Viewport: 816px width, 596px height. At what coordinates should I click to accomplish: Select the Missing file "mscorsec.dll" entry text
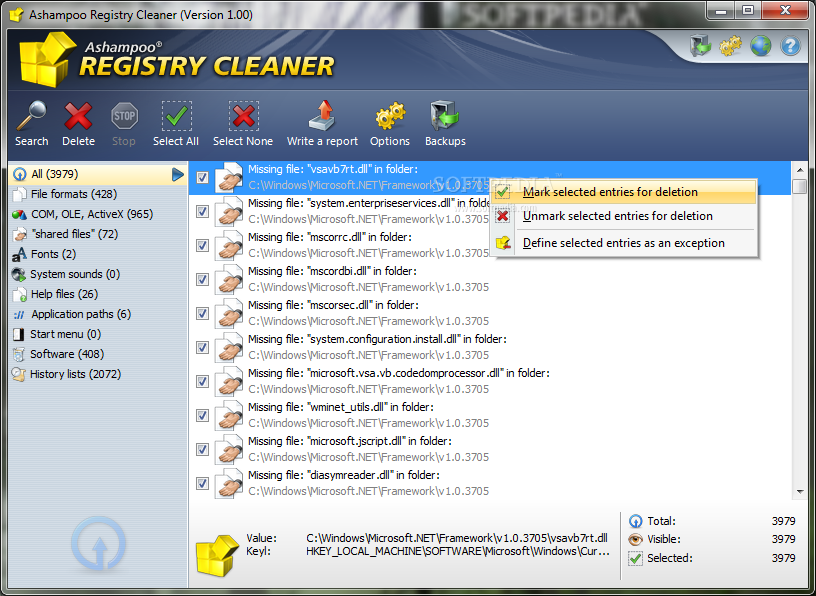(333, 305)
